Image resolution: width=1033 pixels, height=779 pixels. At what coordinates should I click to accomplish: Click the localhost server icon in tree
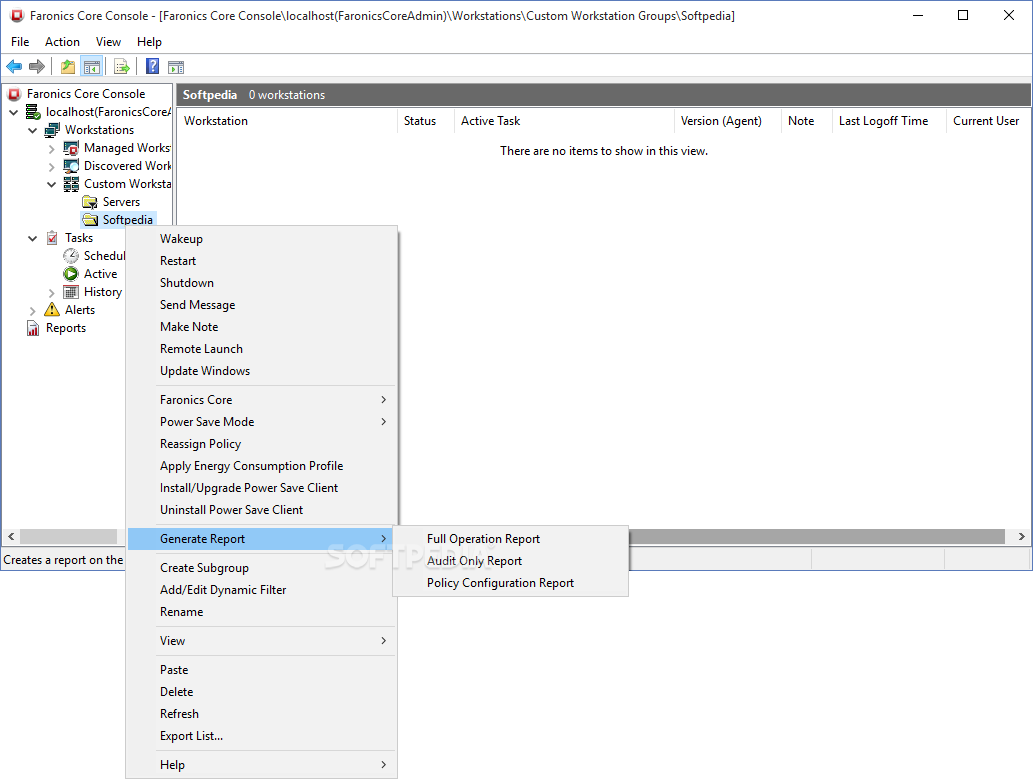tap(33, 112)
